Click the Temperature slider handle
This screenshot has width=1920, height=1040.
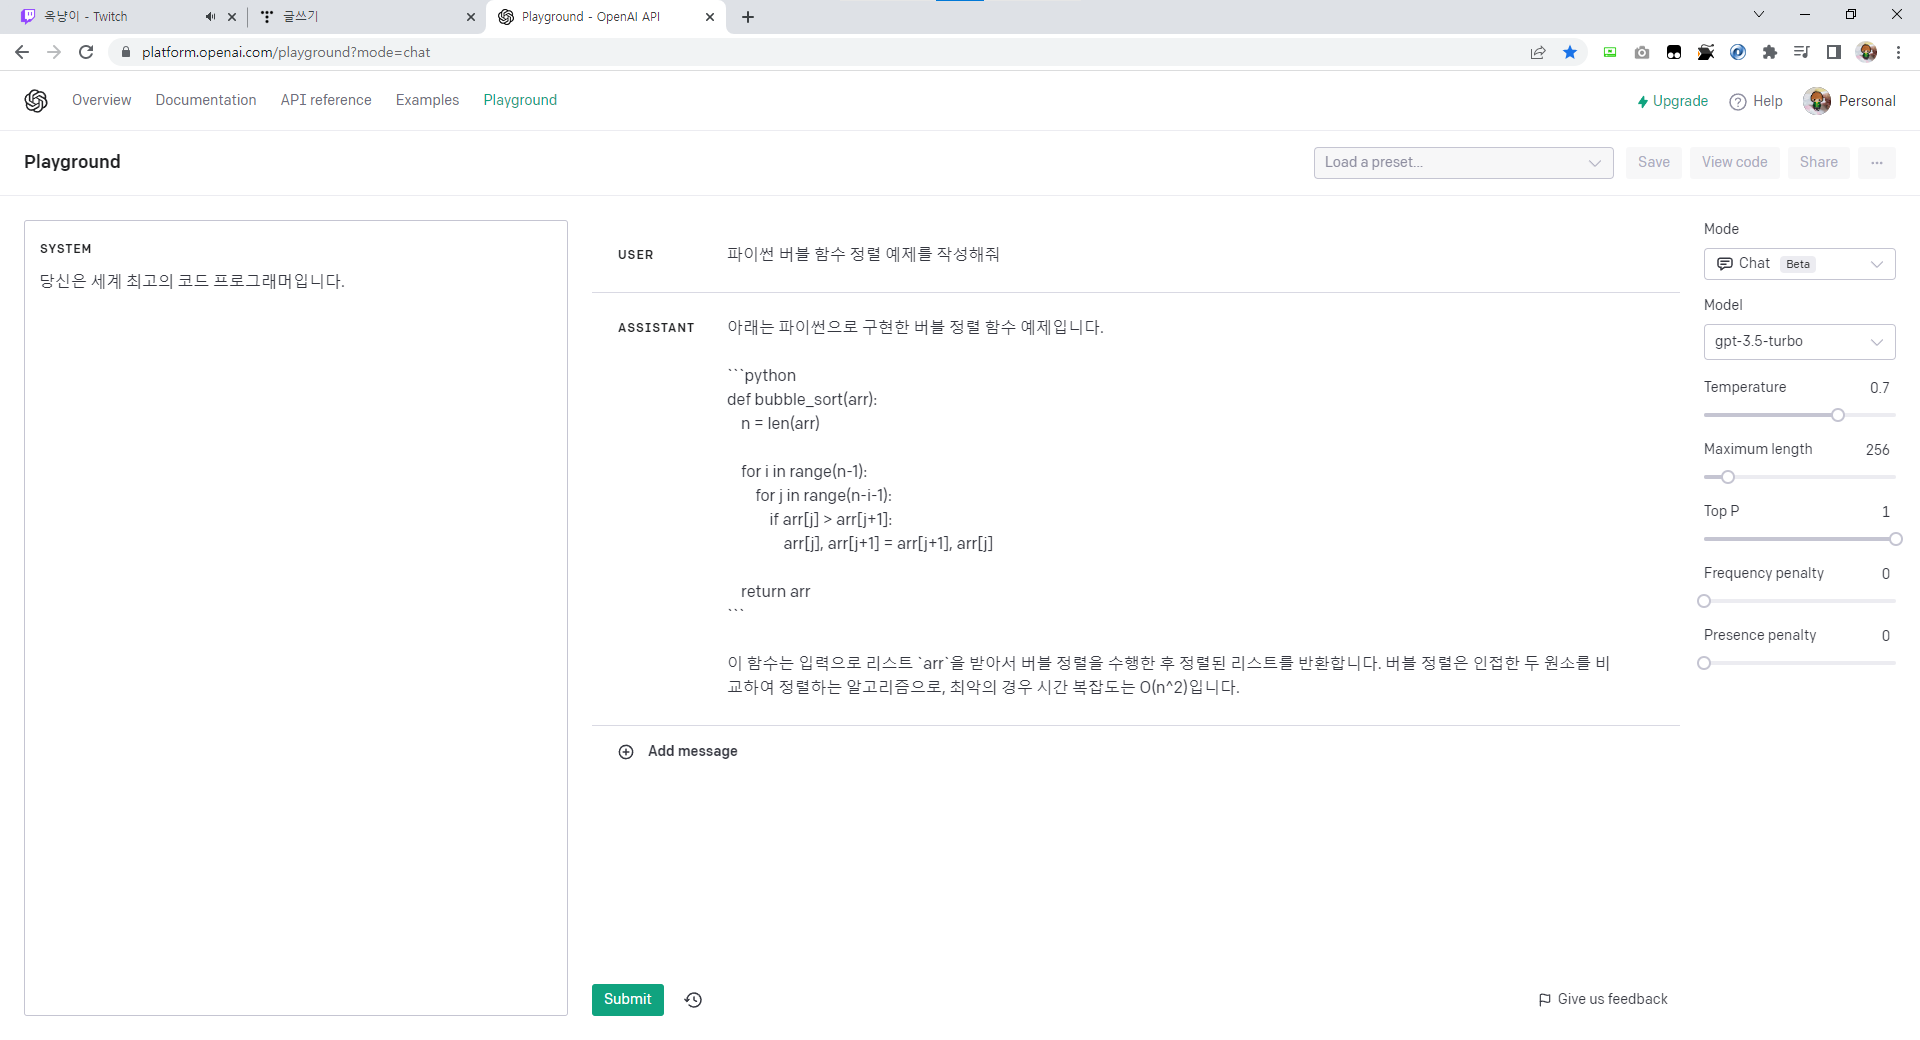1838,415
